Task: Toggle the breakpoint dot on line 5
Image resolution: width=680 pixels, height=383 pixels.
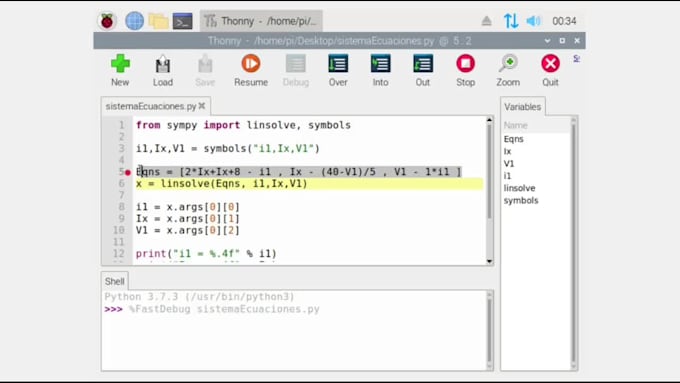Action: [x=128, y=172]
